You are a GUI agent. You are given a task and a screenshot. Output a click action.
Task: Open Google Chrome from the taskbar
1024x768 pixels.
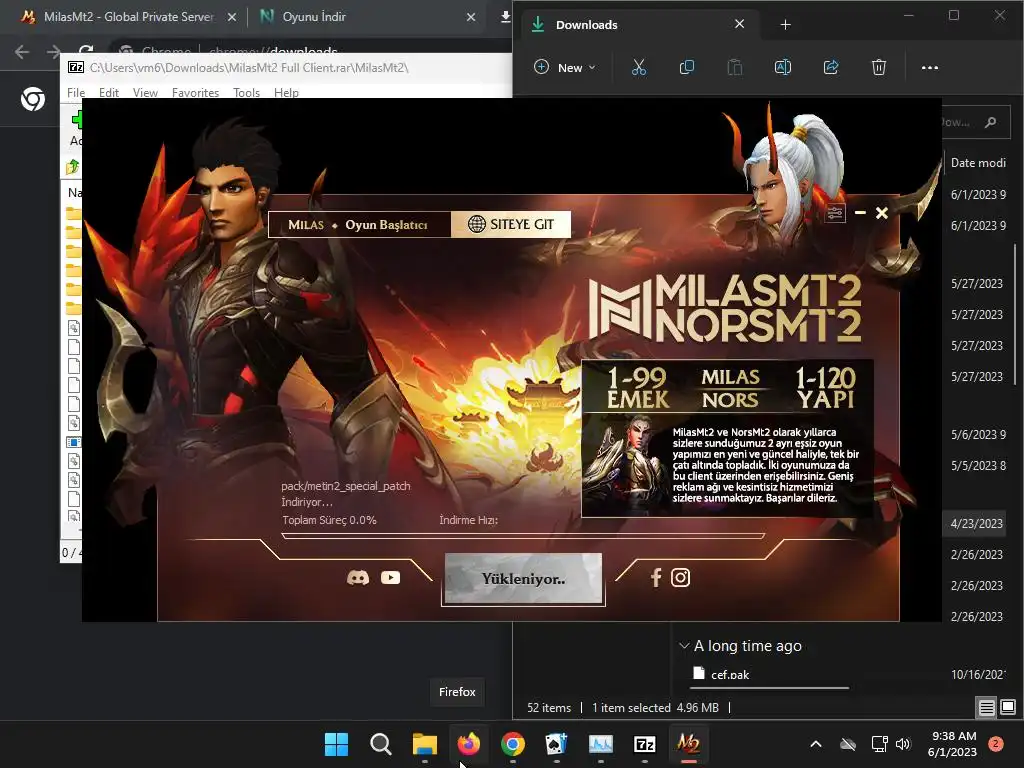point(513,744)
